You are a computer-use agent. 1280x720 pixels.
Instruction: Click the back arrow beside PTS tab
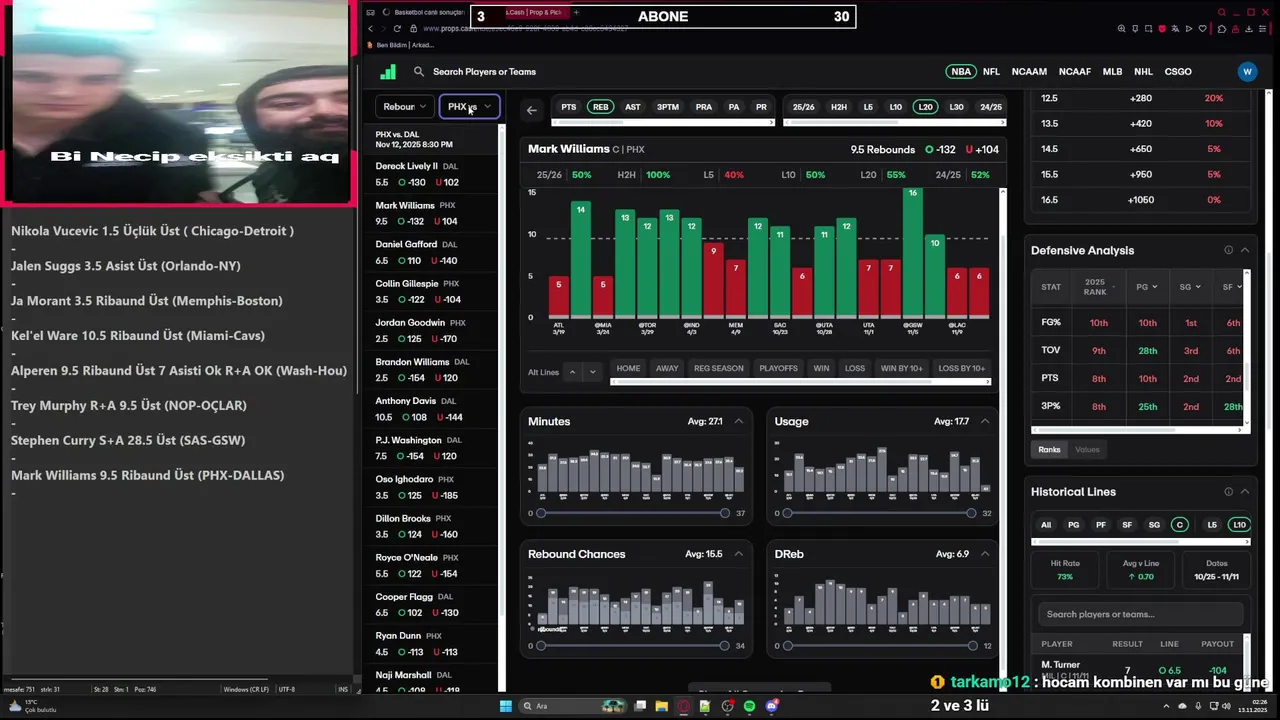(532, 110)
